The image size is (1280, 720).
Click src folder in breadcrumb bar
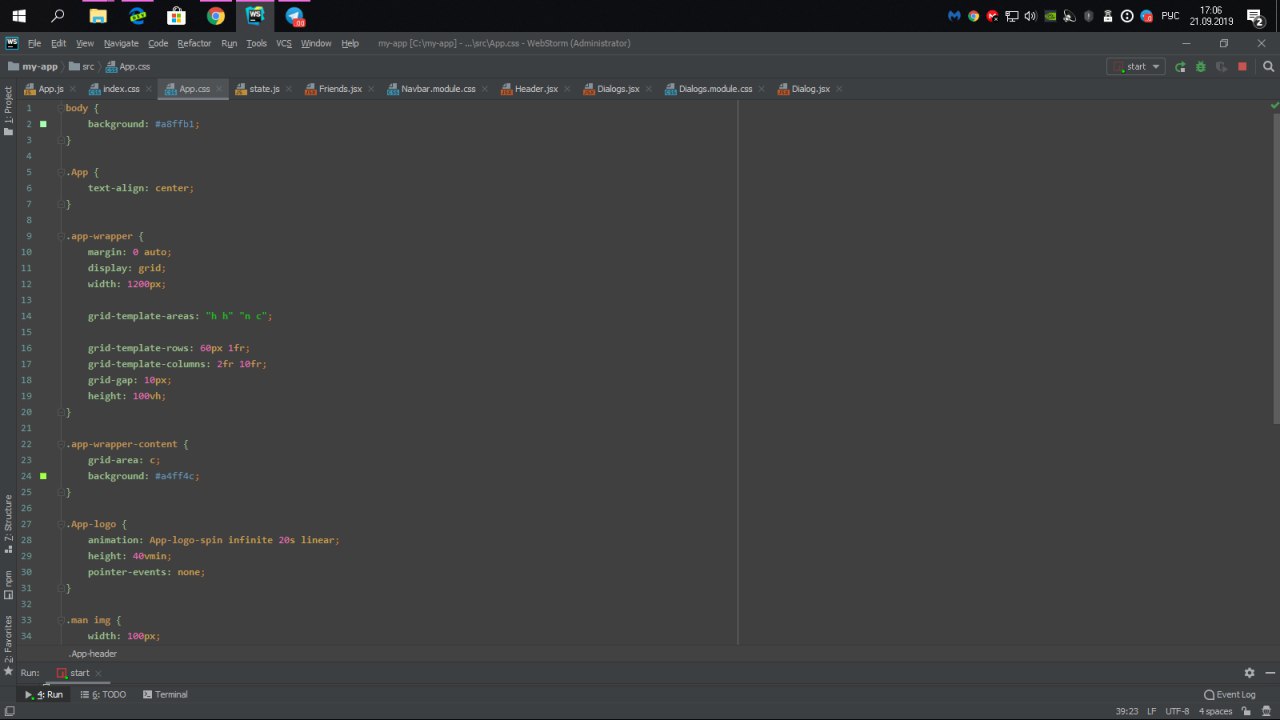[x=82, y=67]
